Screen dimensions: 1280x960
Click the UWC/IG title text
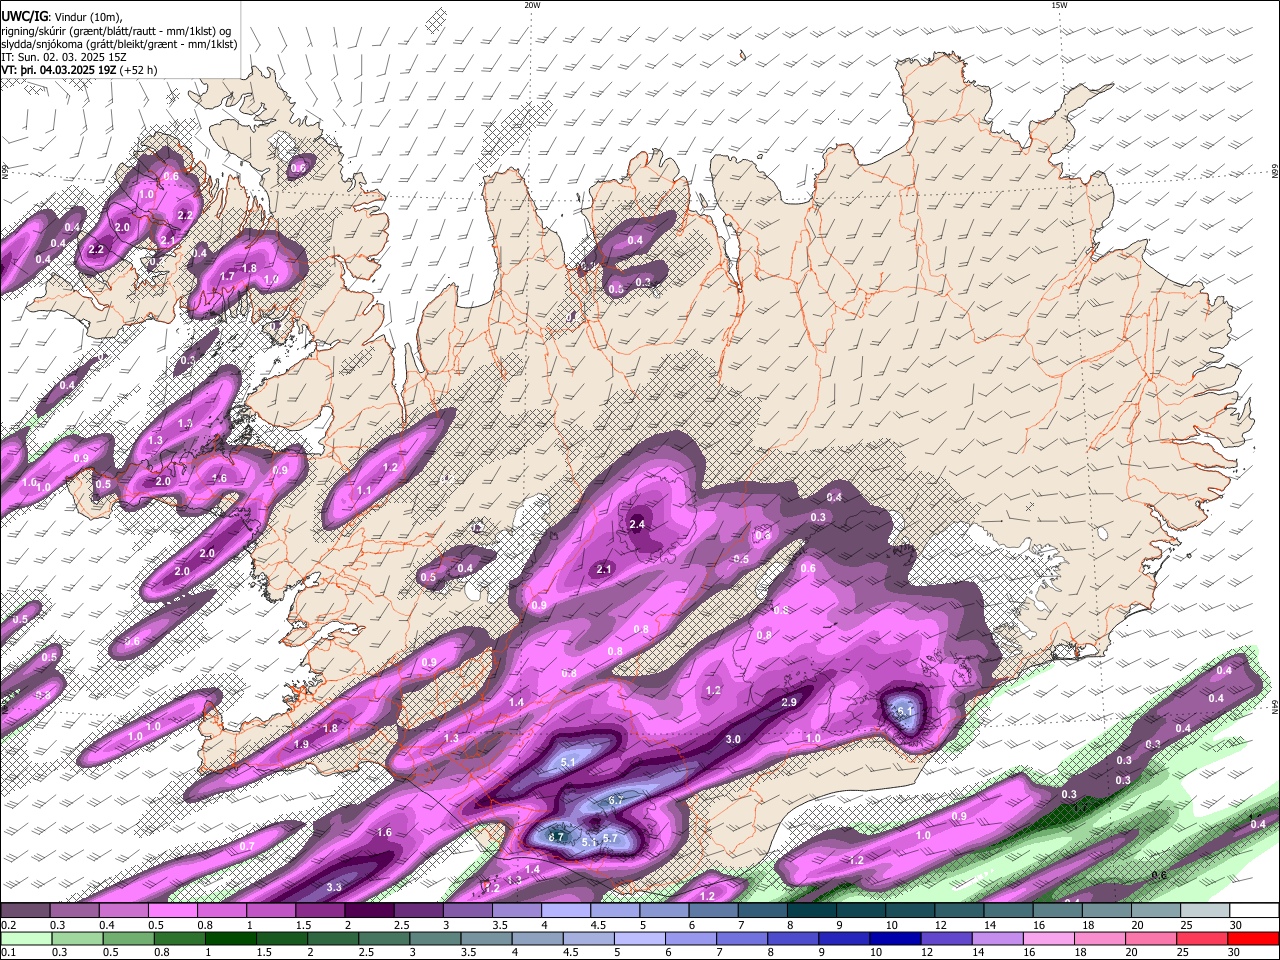pos(24,17)
